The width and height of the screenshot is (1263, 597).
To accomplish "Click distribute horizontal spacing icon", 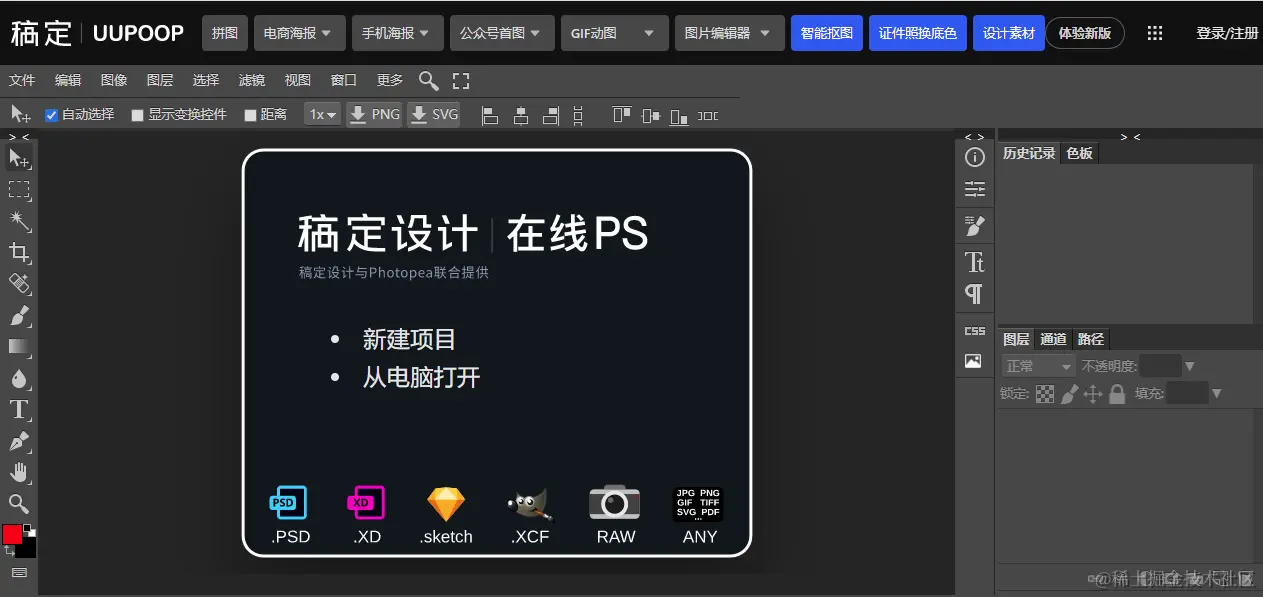I will pyautogui.click(x=708, y=115).
